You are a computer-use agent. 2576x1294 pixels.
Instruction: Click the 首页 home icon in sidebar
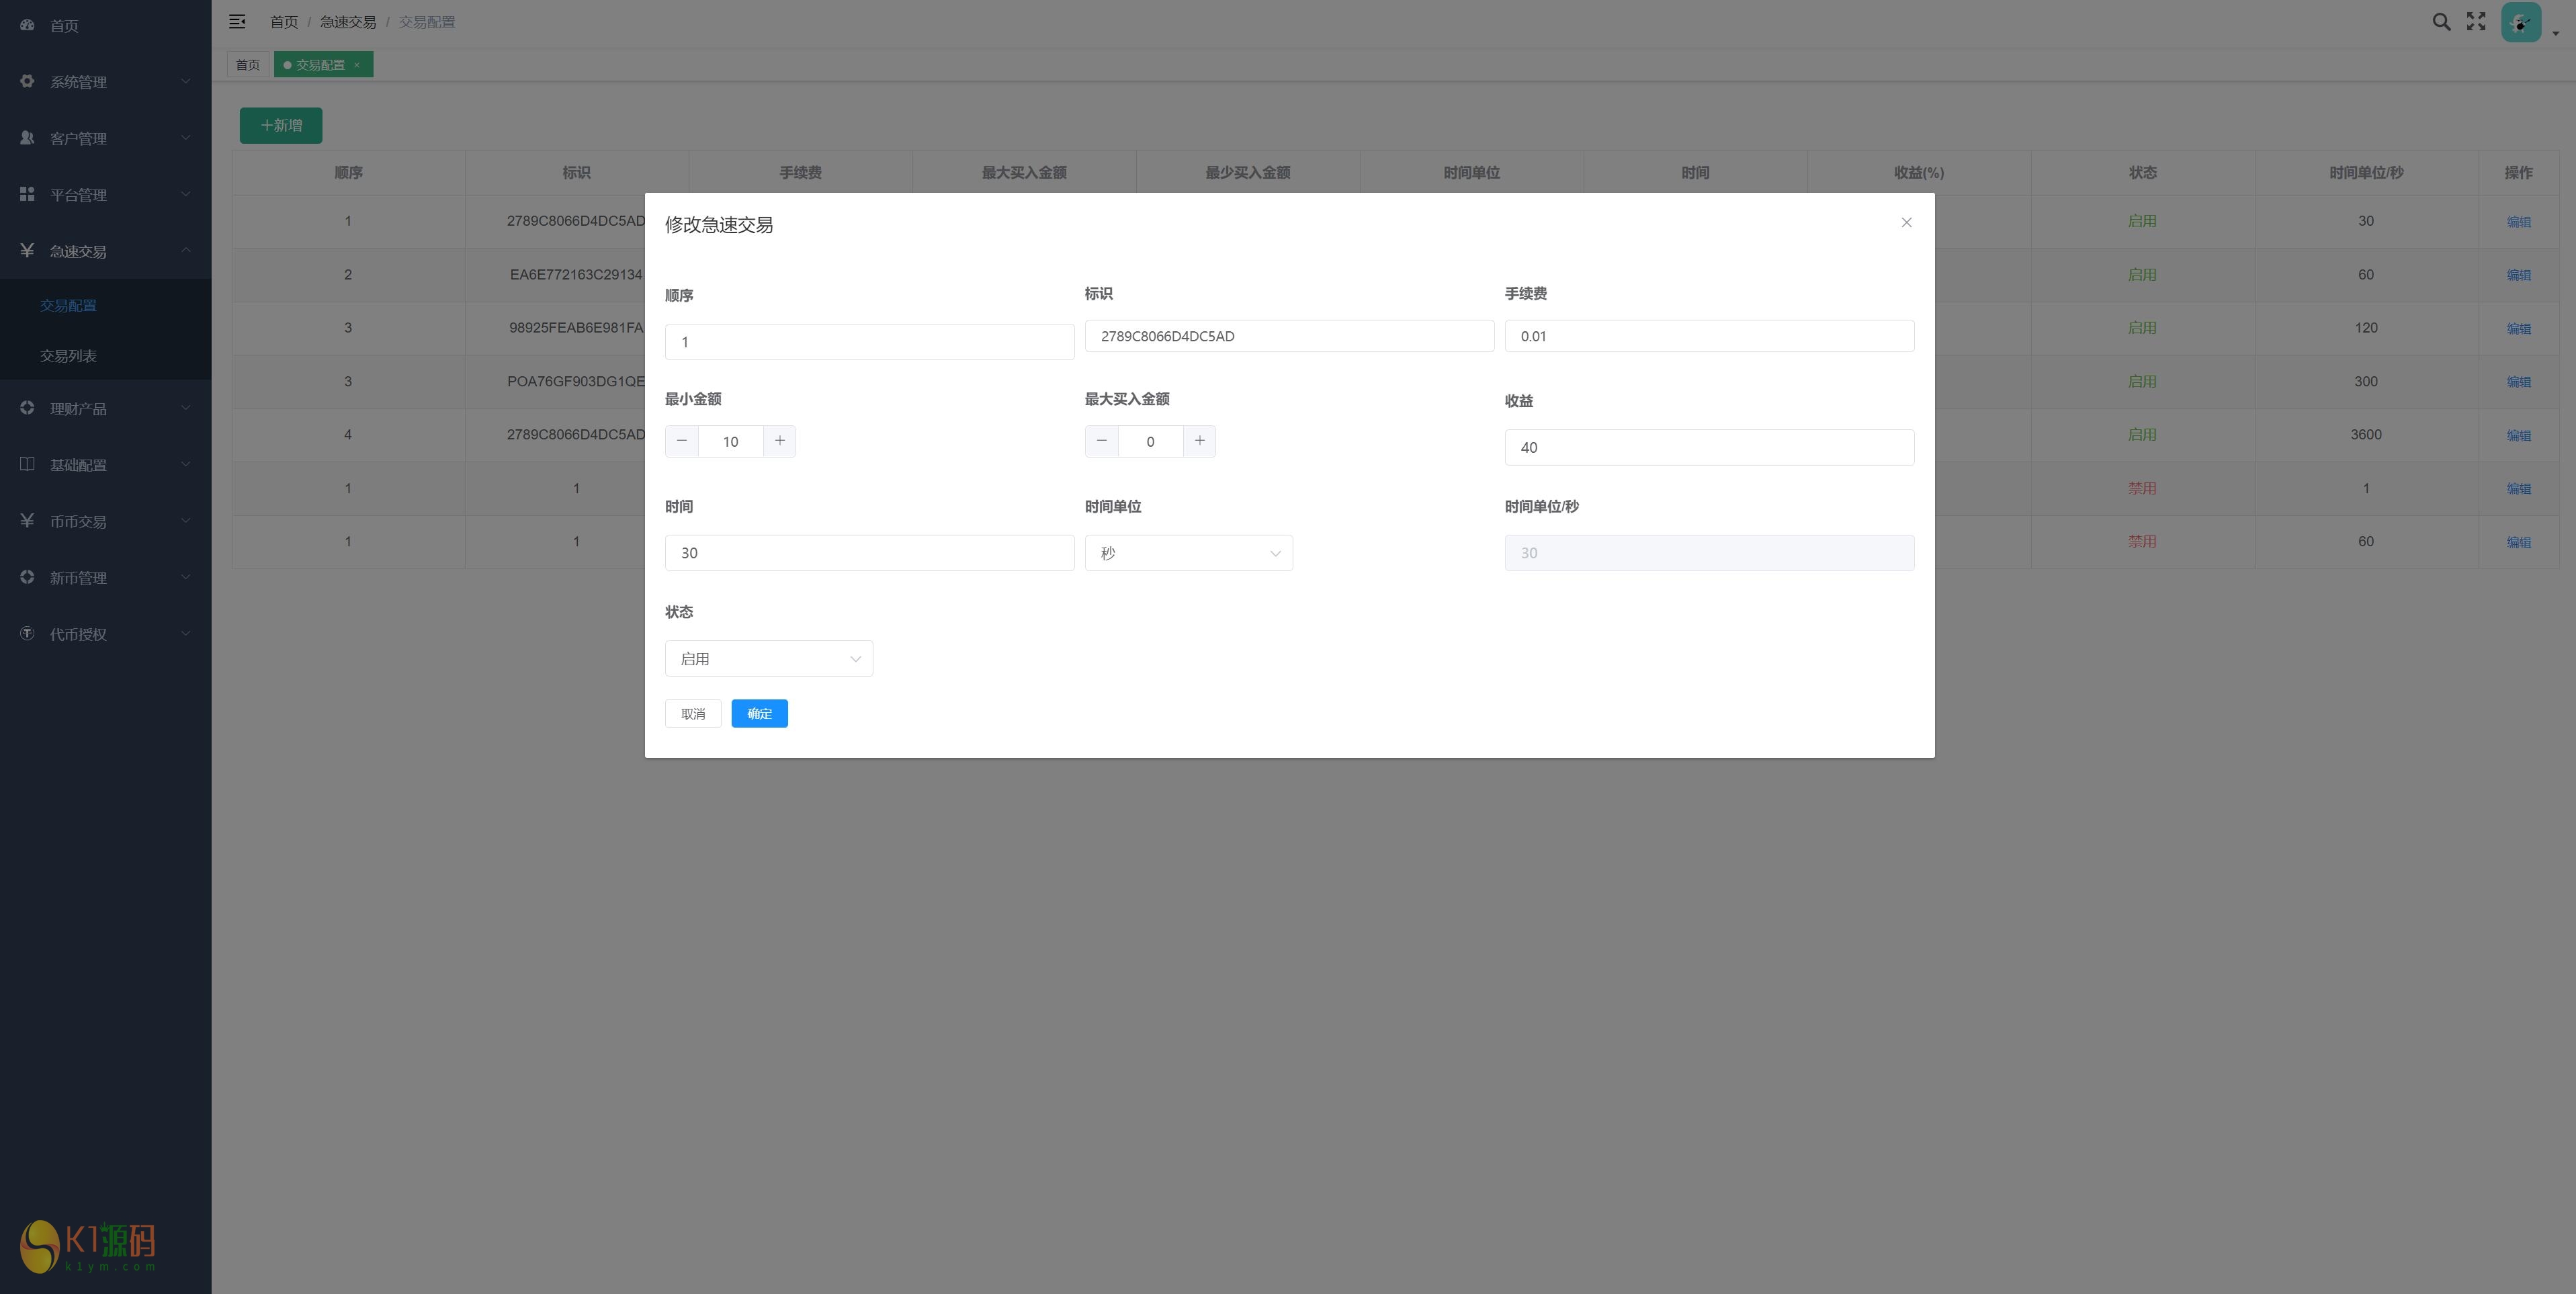(x=27, y=25)
